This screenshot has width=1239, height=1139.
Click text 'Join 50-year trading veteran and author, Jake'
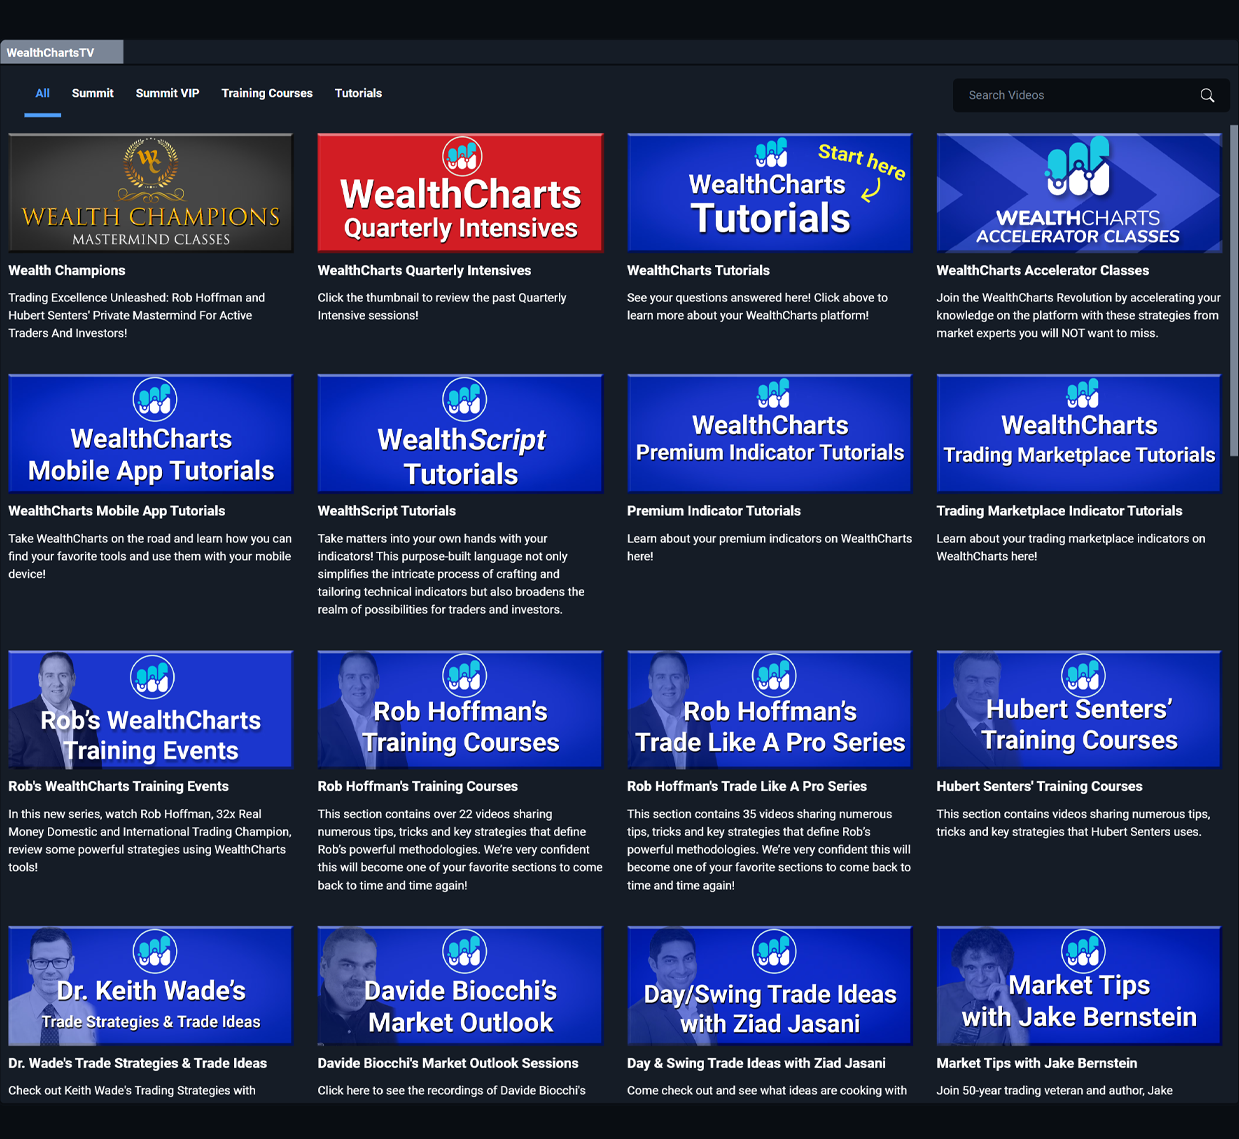[1054, 1090]
